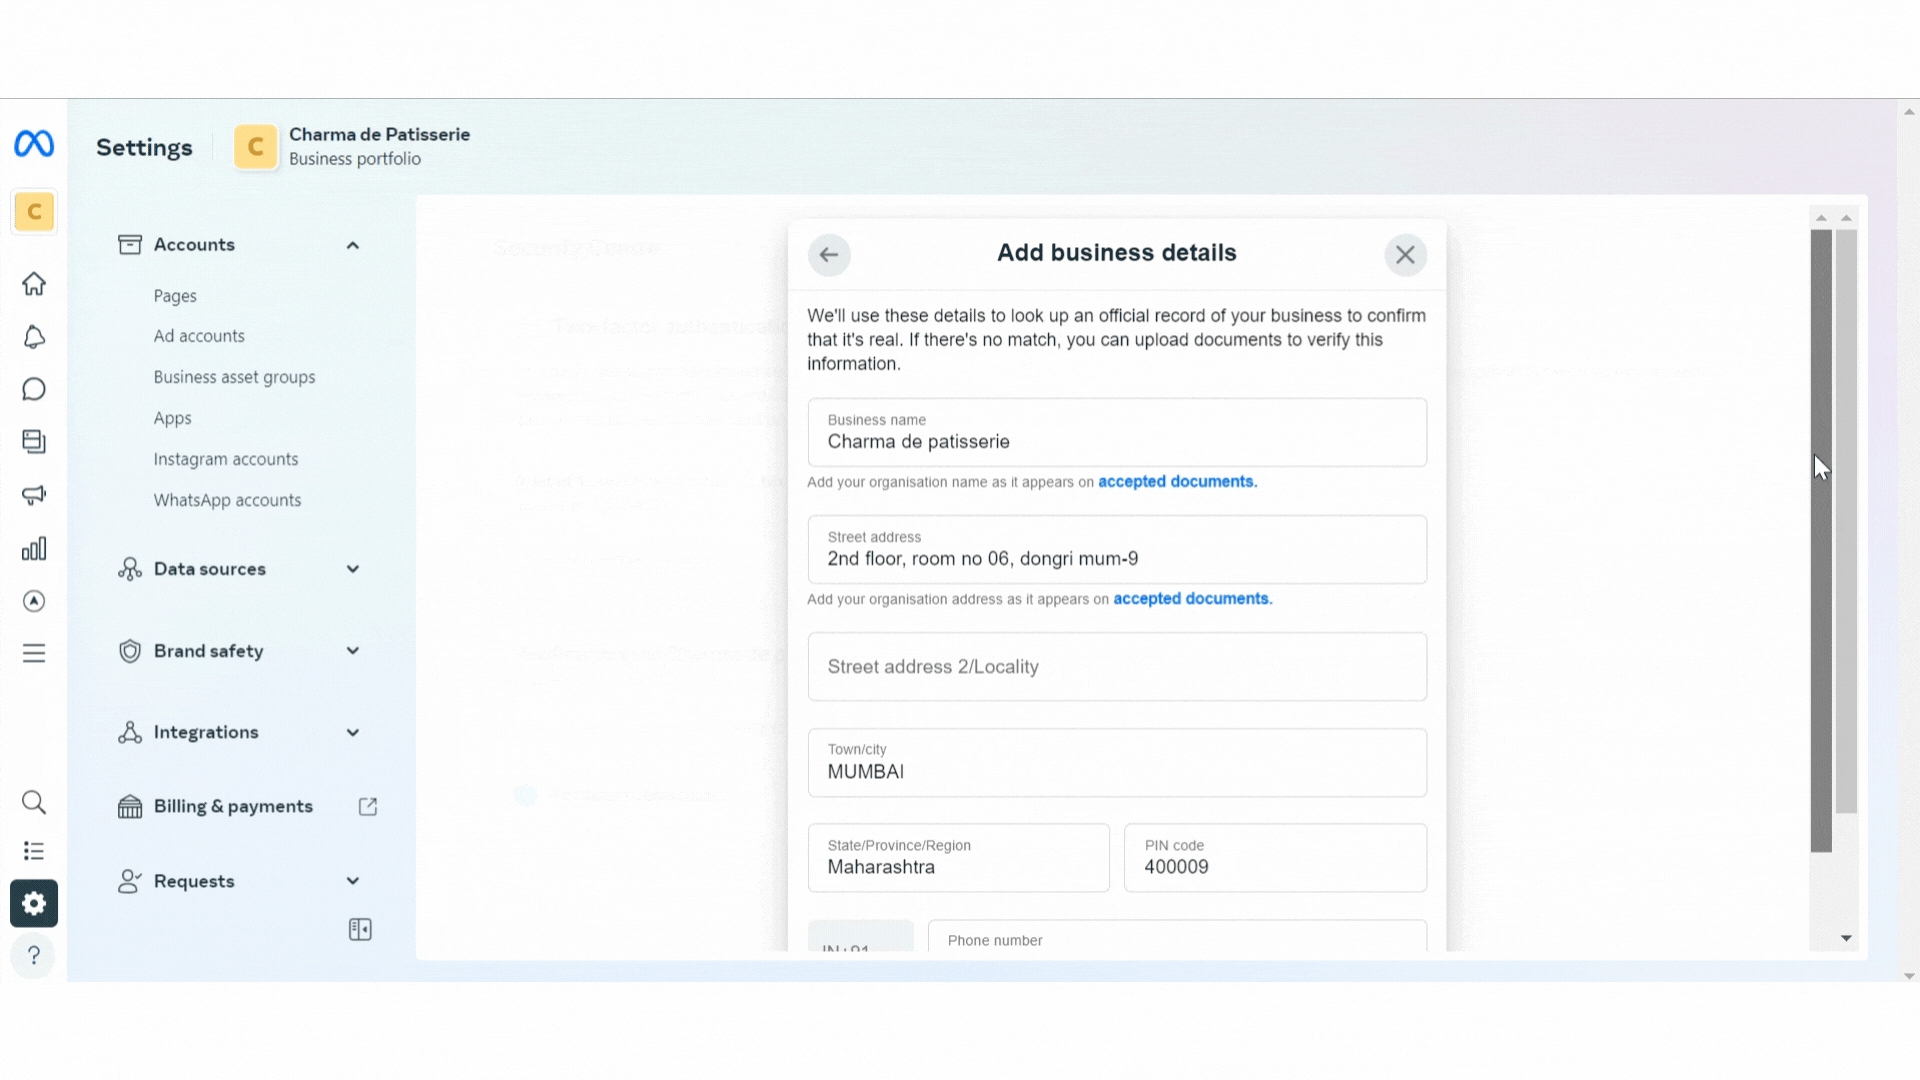
Task: Click the dialog's vertical scrollbar thumb
Action: (1820, 540)
